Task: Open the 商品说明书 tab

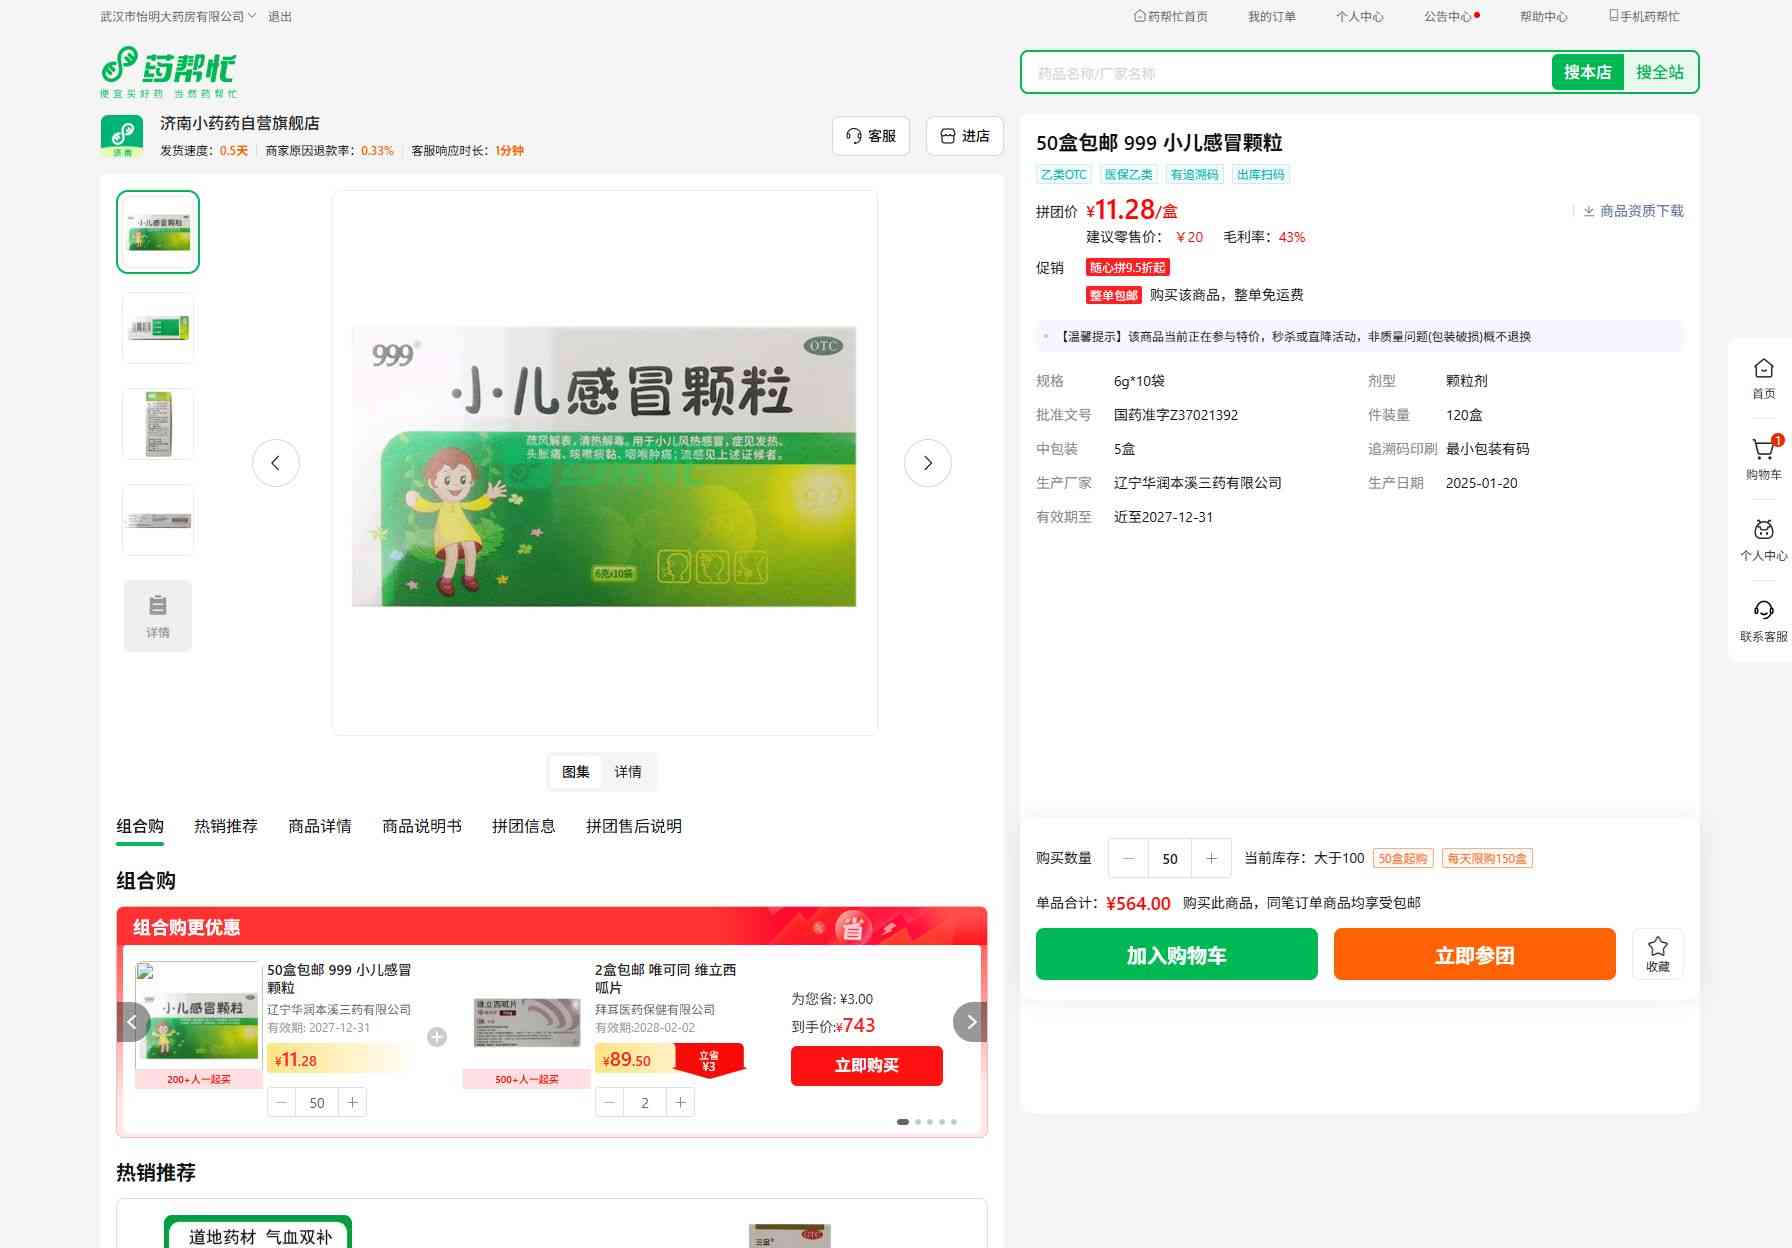Action: tap(421, 826)
